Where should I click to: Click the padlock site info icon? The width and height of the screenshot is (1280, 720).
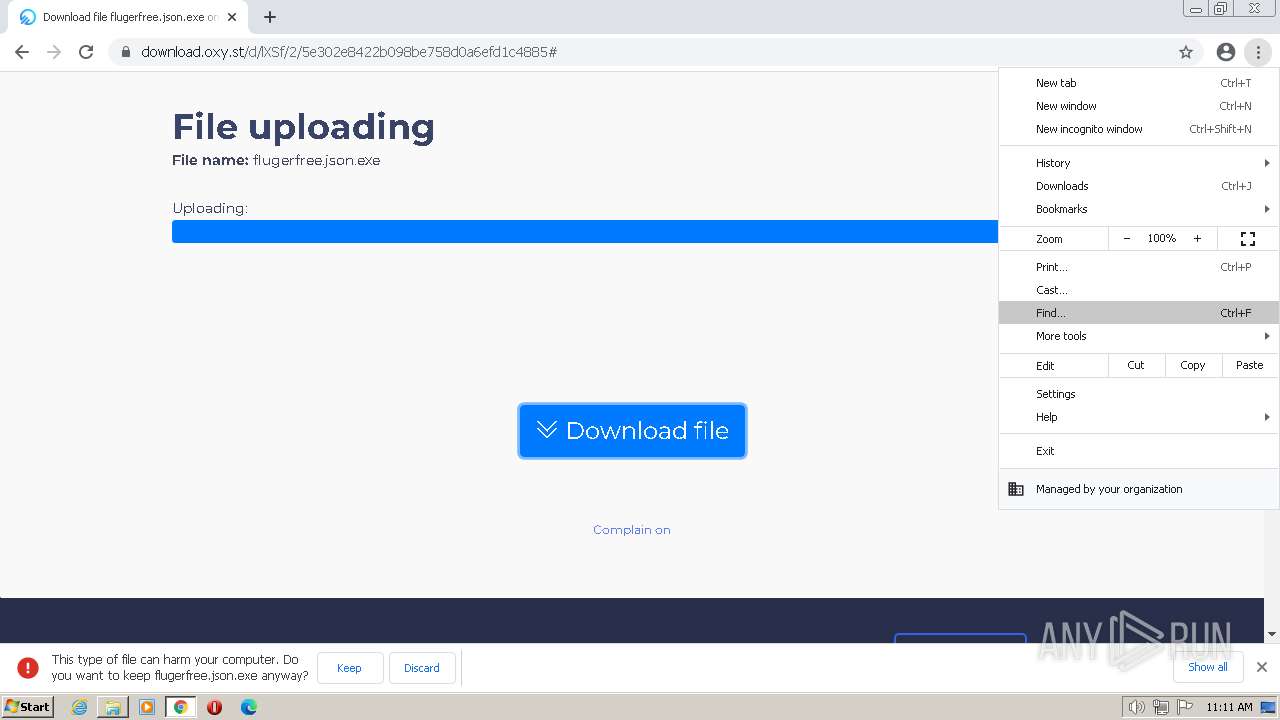click(x=126, y=52)
